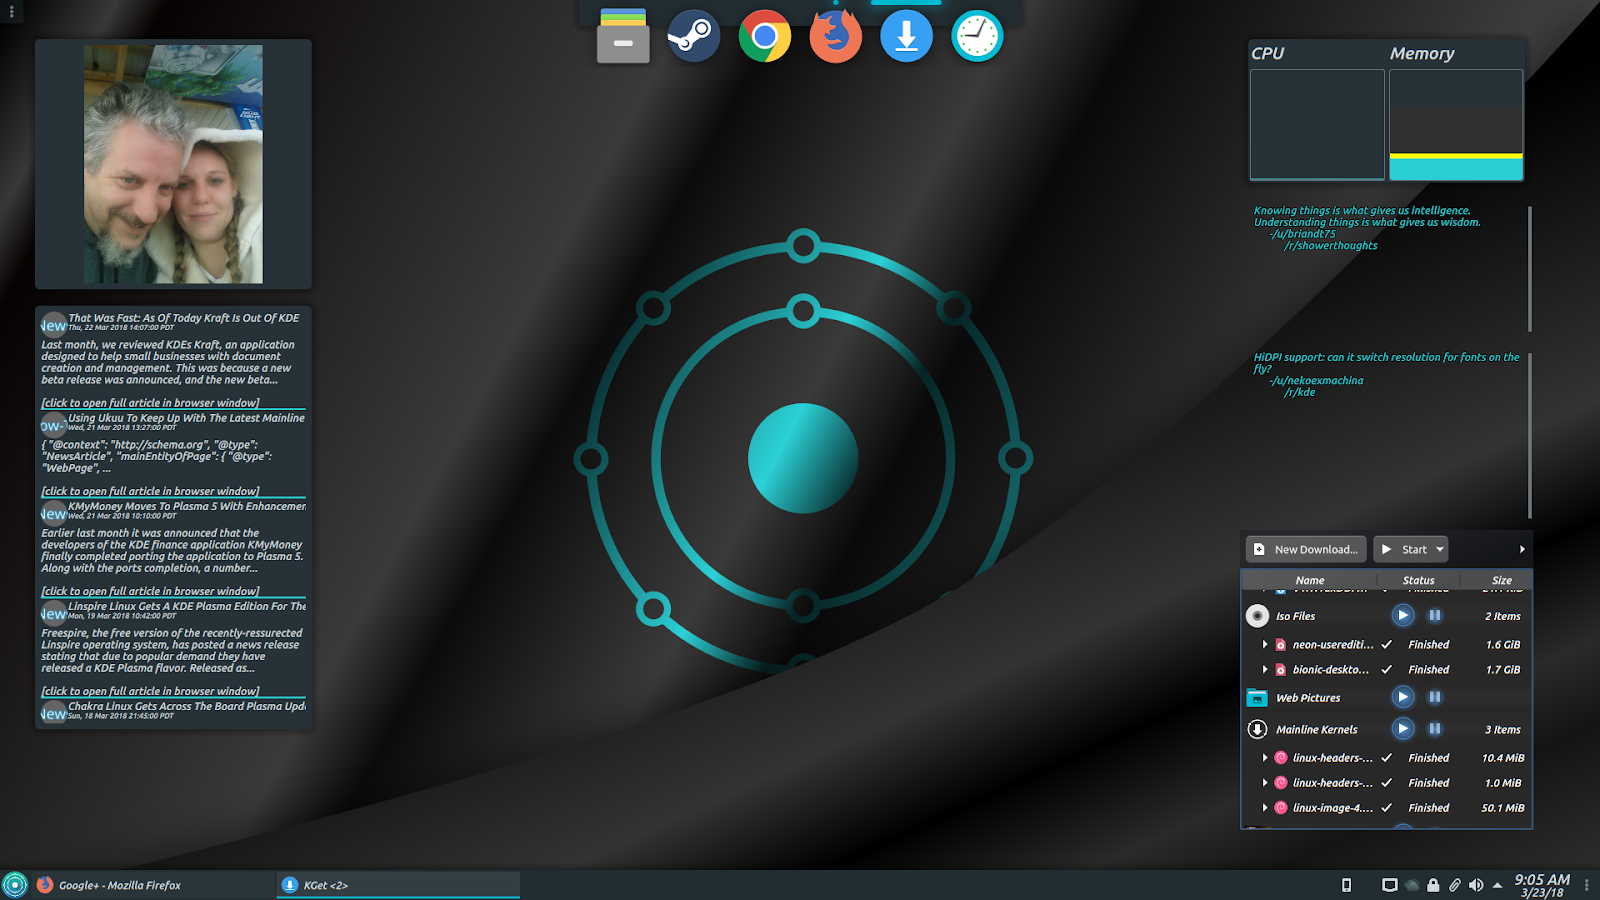Click the Memory usage graph
Screen dimensions: 1600x900
click(x=1456, y=124)
